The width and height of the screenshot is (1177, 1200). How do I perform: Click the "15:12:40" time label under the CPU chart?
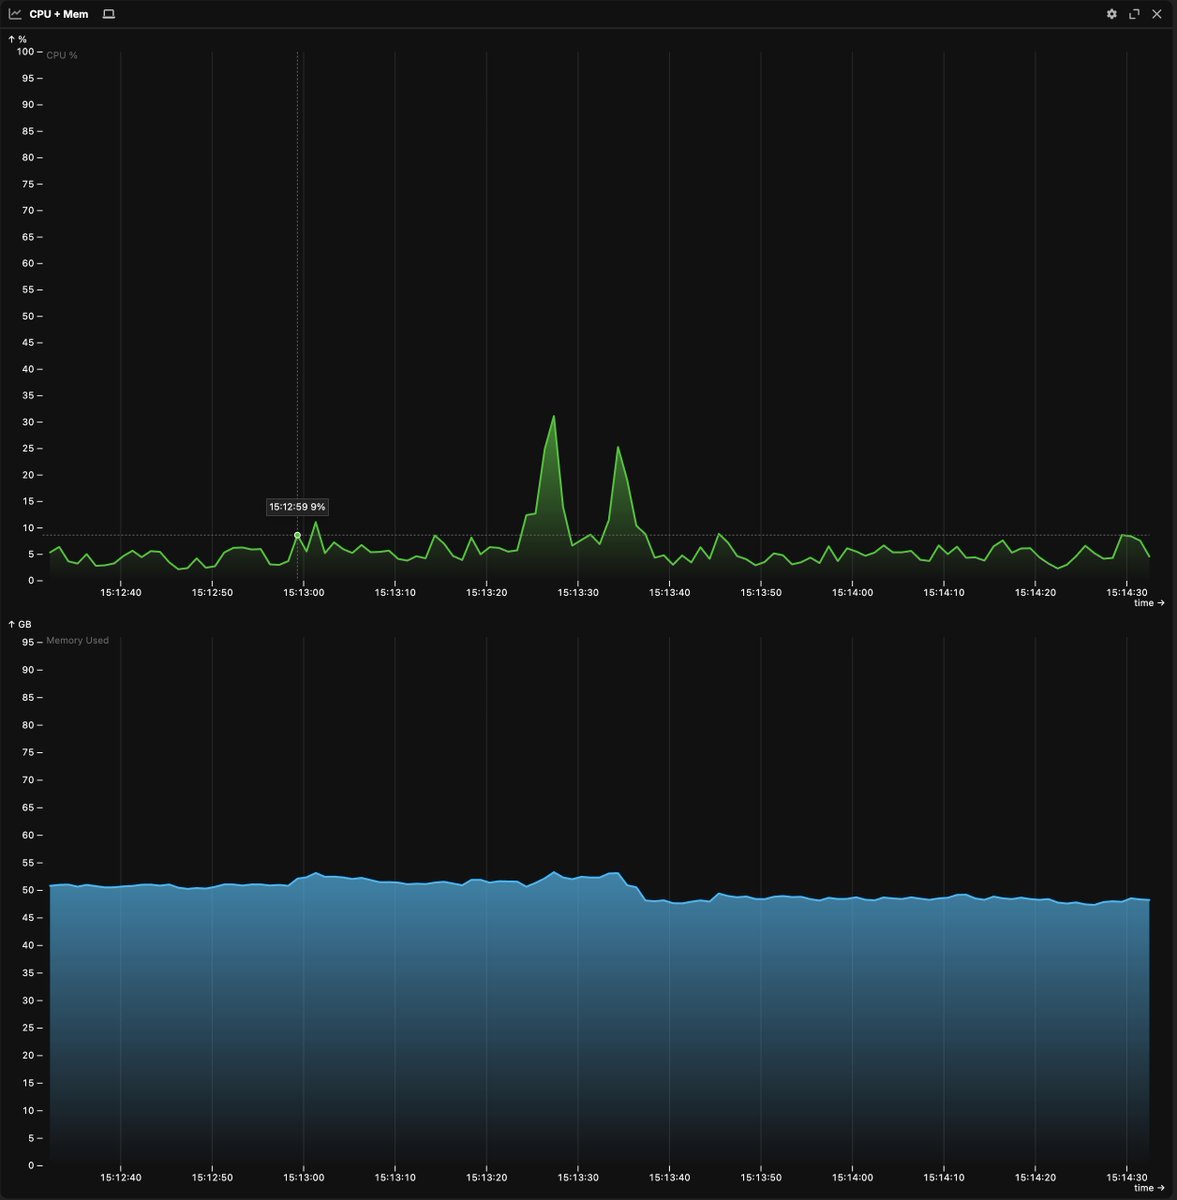coord(121,592)
